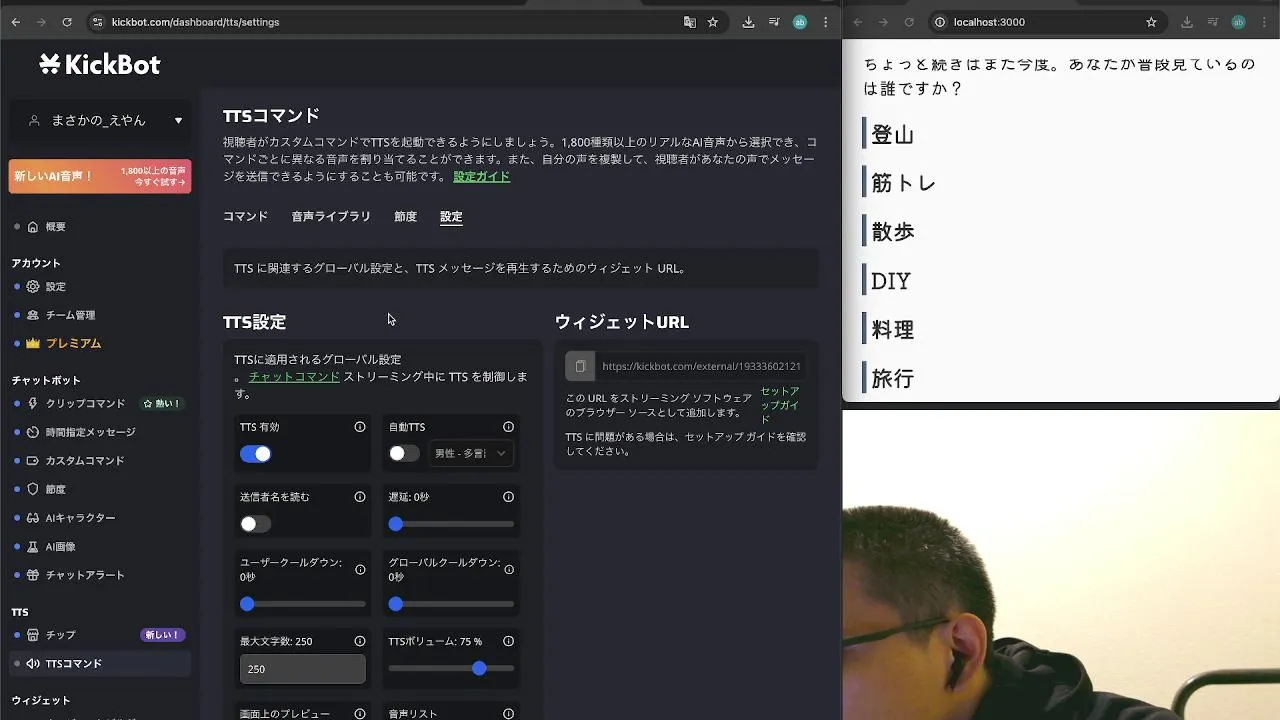Adjust the グローバルクールダウン slider

[451, 604]
